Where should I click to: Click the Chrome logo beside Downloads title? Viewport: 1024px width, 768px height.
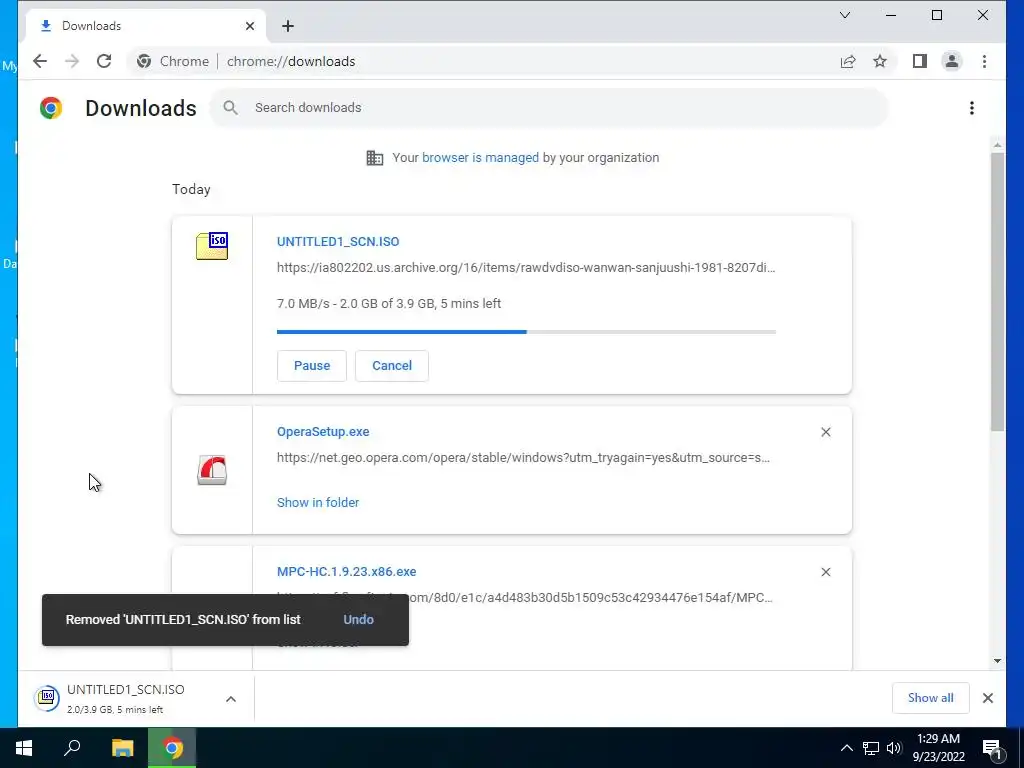(51, 108)
